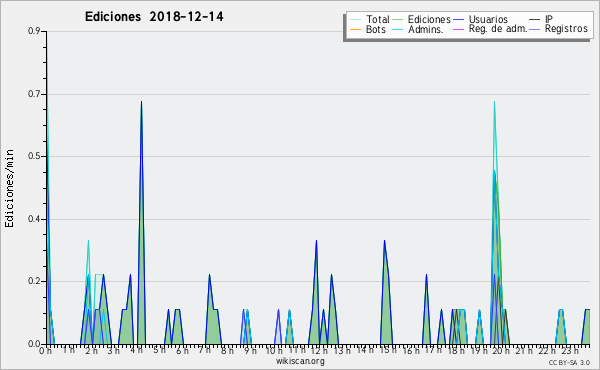Click the '7 h' hour label
This screenshot has width=600, height=370.
204,350
